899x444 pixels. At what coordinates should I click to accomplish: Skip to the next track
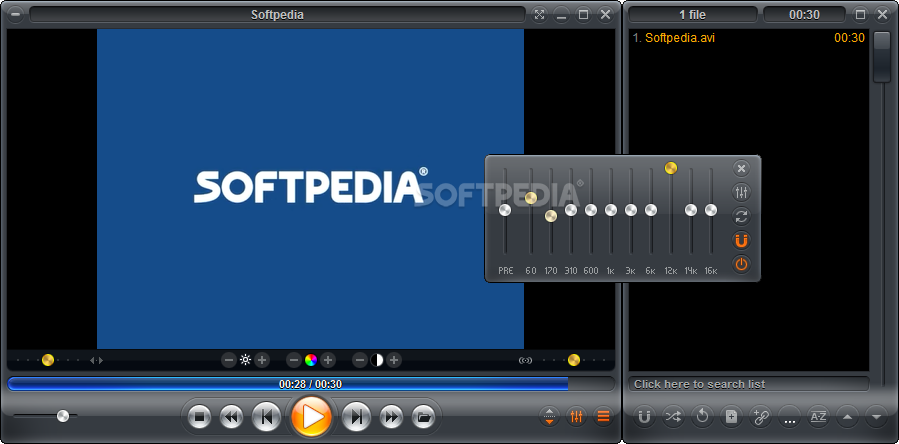(x=356, y=417)
